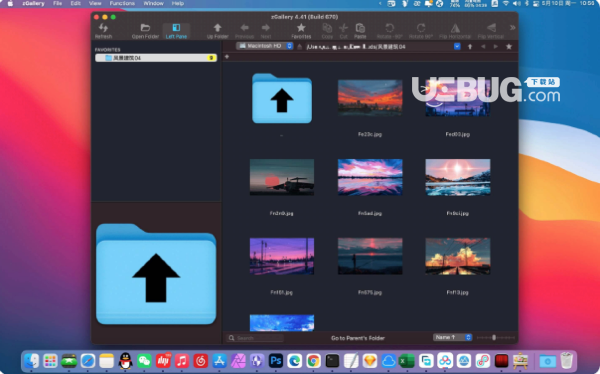
Task: Open the zGallery application menu
Action: coord(33,3)
